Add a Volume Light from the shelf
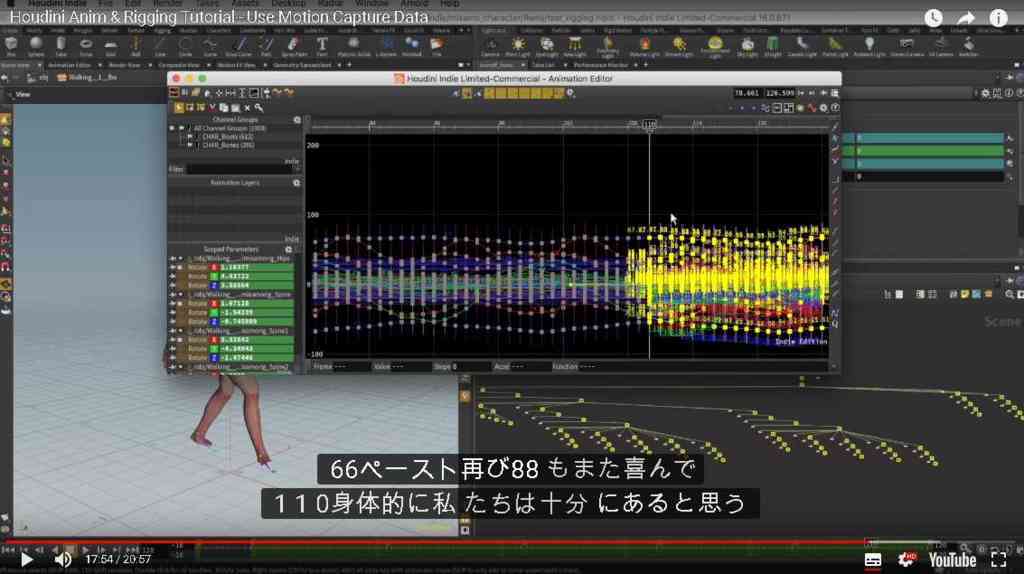This screenshot has height=574, width=1024. pyautogui.click(x=644, y=46)
